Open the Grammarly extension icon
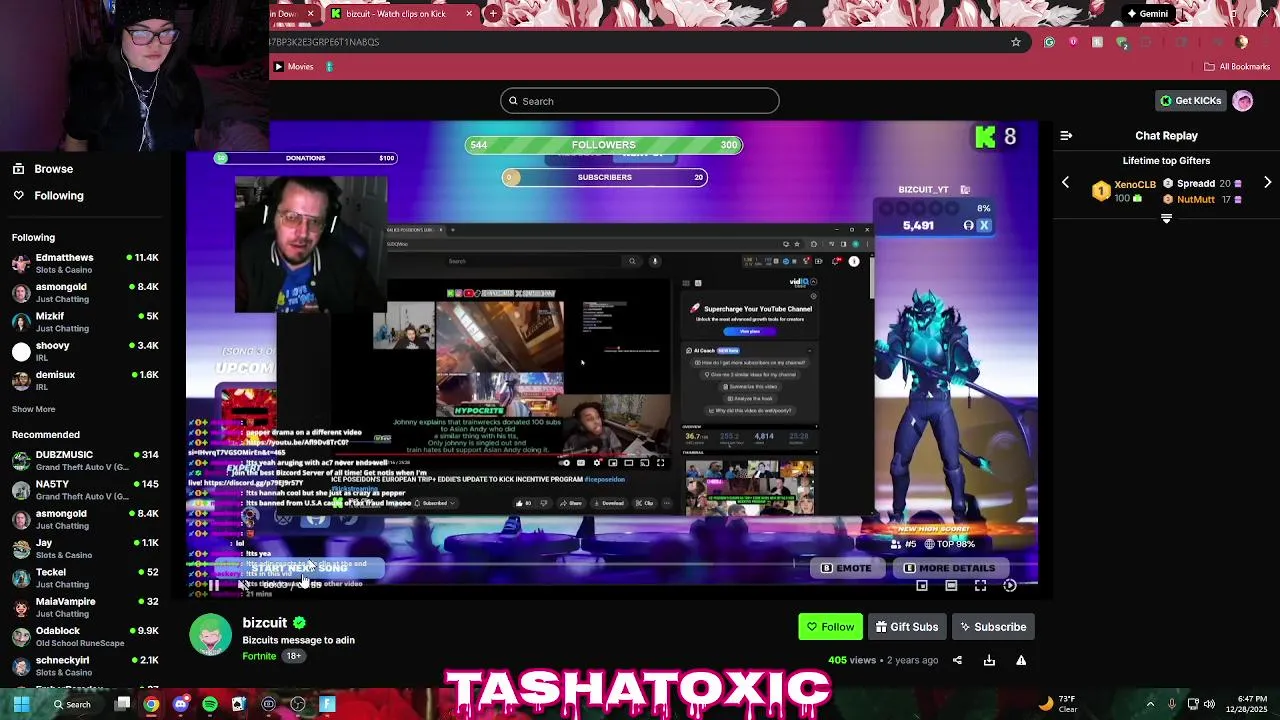This screenshot has height=720, width=1280. [1049, 42]
